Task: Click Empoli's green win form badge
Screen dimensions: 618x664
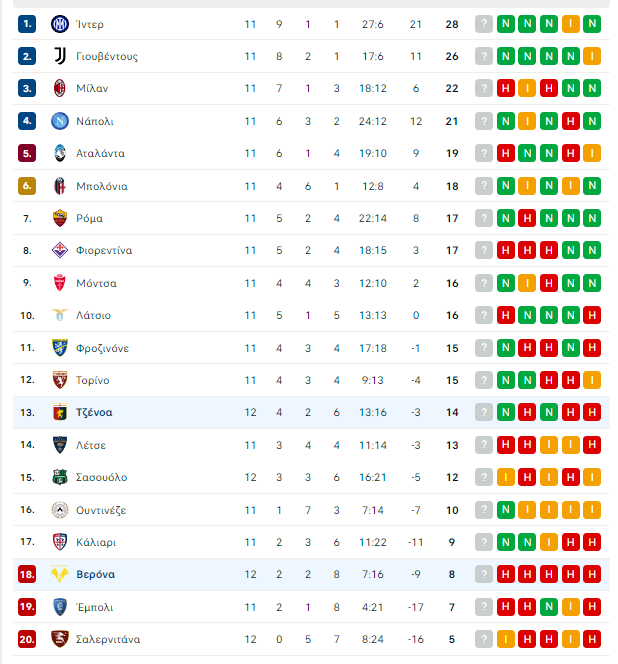Action: (x=549, y=607)
